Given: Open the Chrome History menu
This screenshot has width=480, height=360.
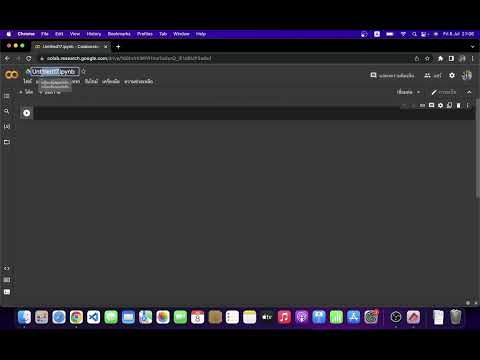Looking at the screenshot, I should coord(94,34).
